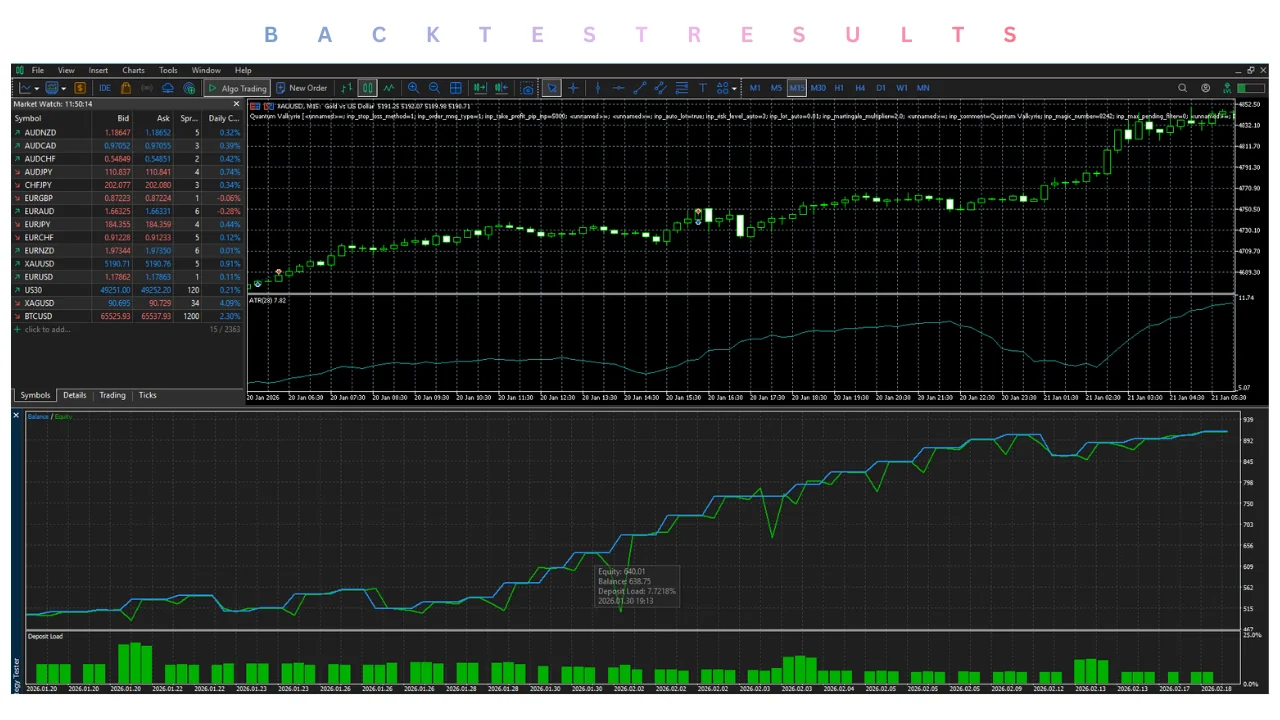This screenshot has height=720, width=1280.
Task: Select the Crosshair tool
Action: point(573,88)
